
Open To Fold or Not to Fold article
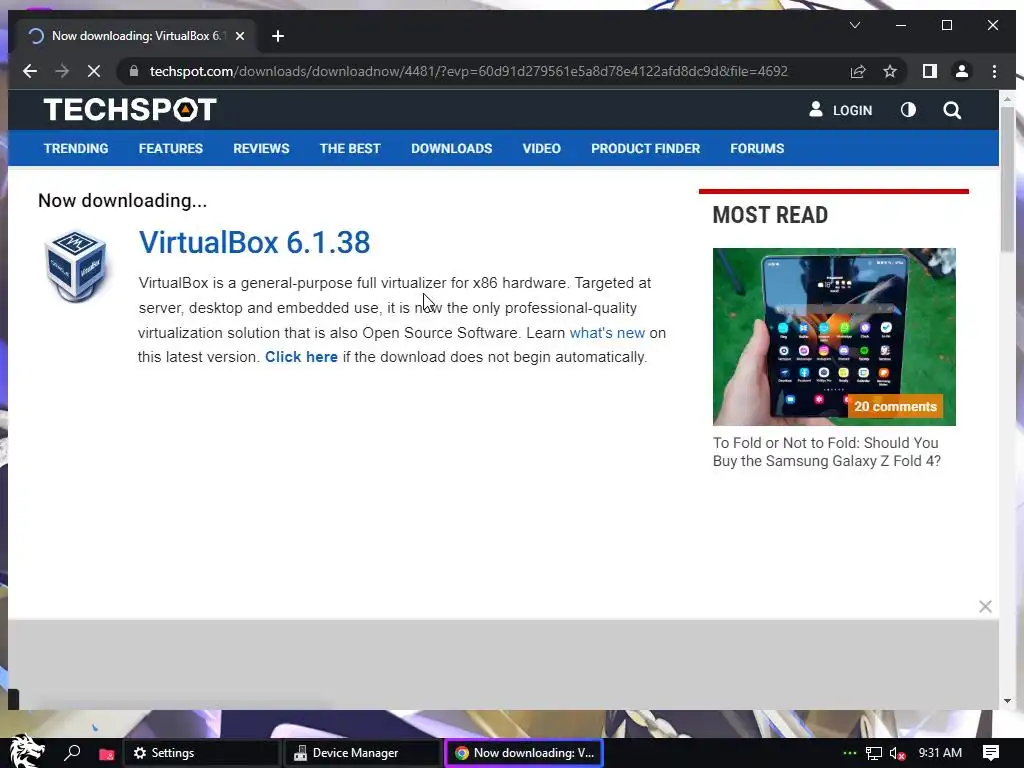826,452
